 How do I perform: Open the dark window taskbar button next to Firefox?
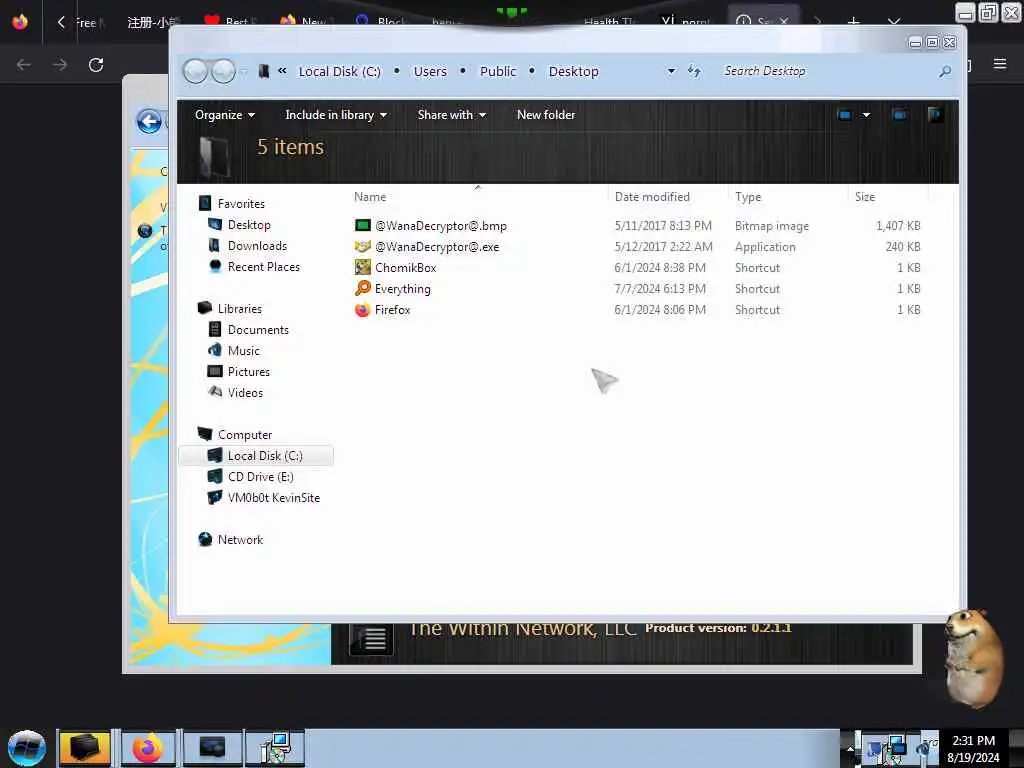[x=212, y=748]
